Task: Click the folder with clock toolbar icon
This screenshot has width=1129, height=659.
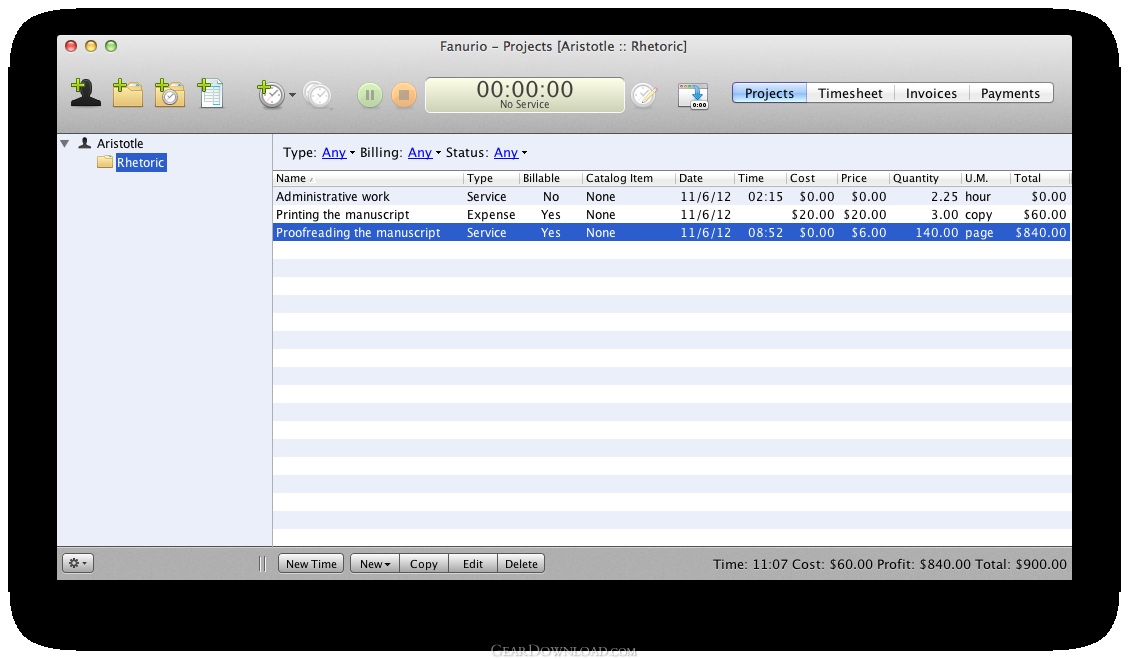Action: click(x=169, y=94)
